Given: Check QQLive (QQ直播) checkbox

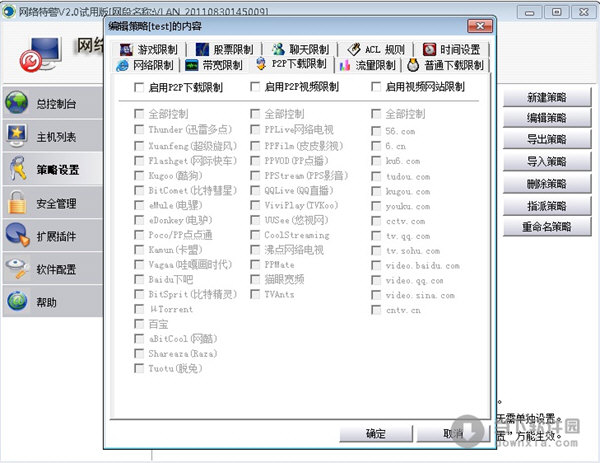Looking at the screenshot, I should [x=255, y=190].
